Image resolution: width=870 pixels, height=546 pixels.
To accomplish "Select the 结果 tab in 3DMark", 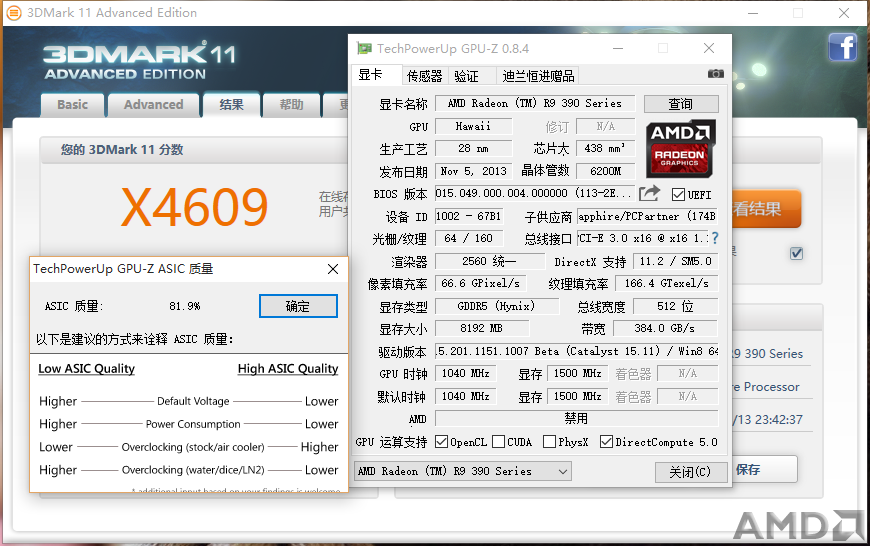I will pos(231,104).
